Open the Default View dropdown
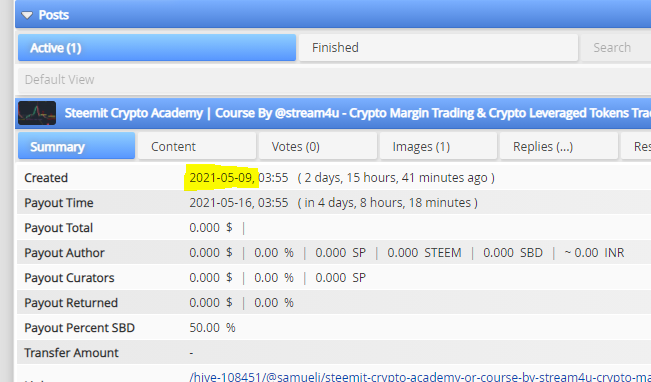The height and width of the screenshot is (382, 651). pyautogui.click(x=334, y=80)
